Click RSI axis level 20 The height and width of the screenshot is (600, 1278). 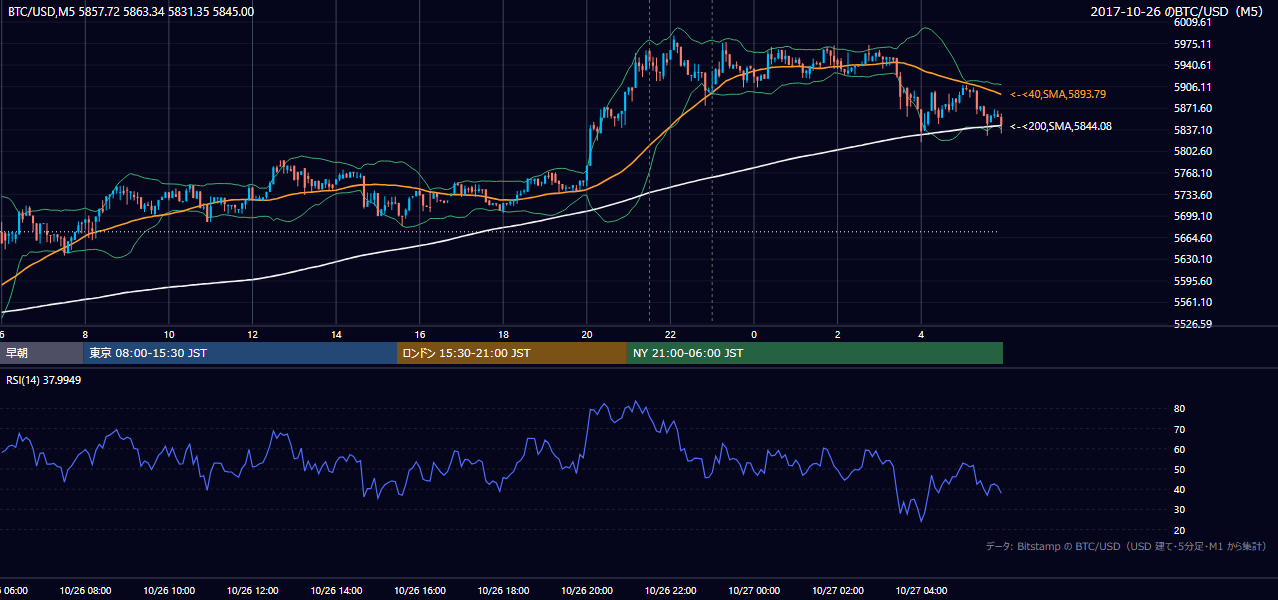[1179, 530]
